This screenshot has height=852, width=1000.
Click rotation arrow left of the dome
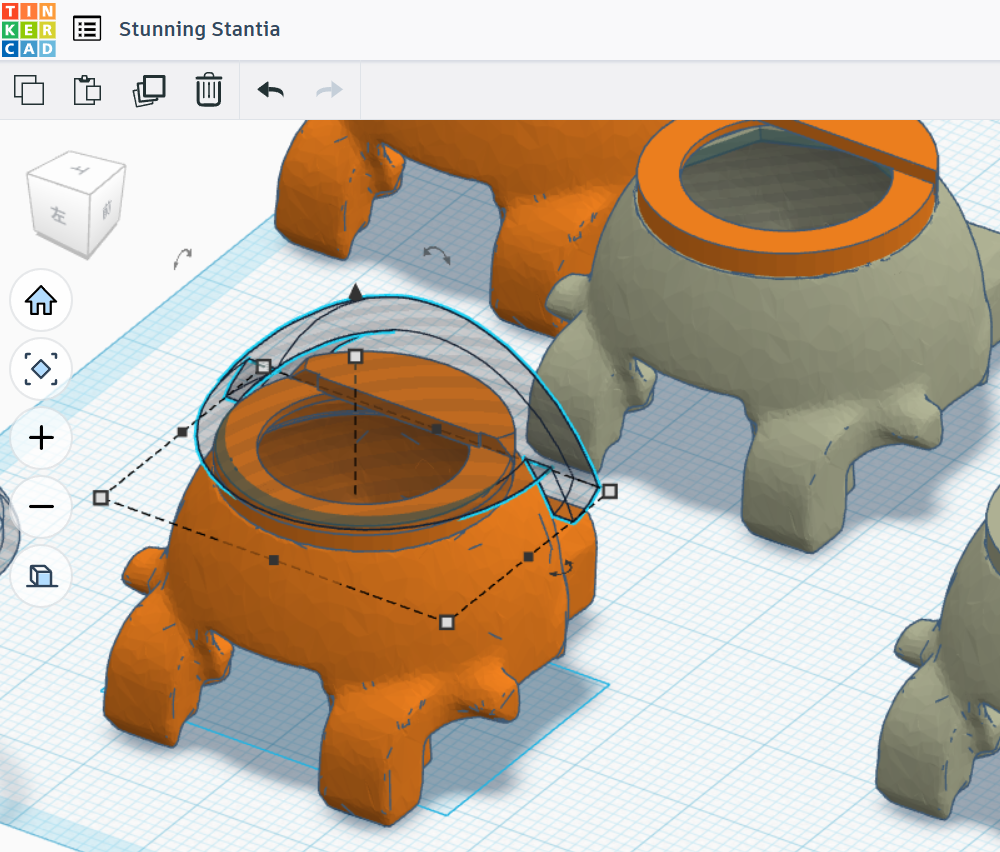(182, 259)
